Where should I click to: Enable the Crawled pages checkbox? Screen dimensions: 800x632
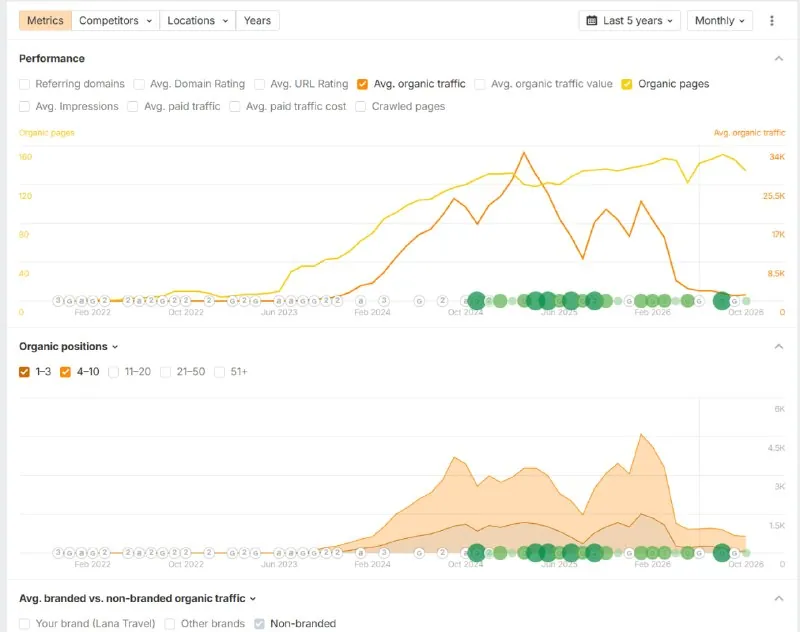click(x=360, y=107)
